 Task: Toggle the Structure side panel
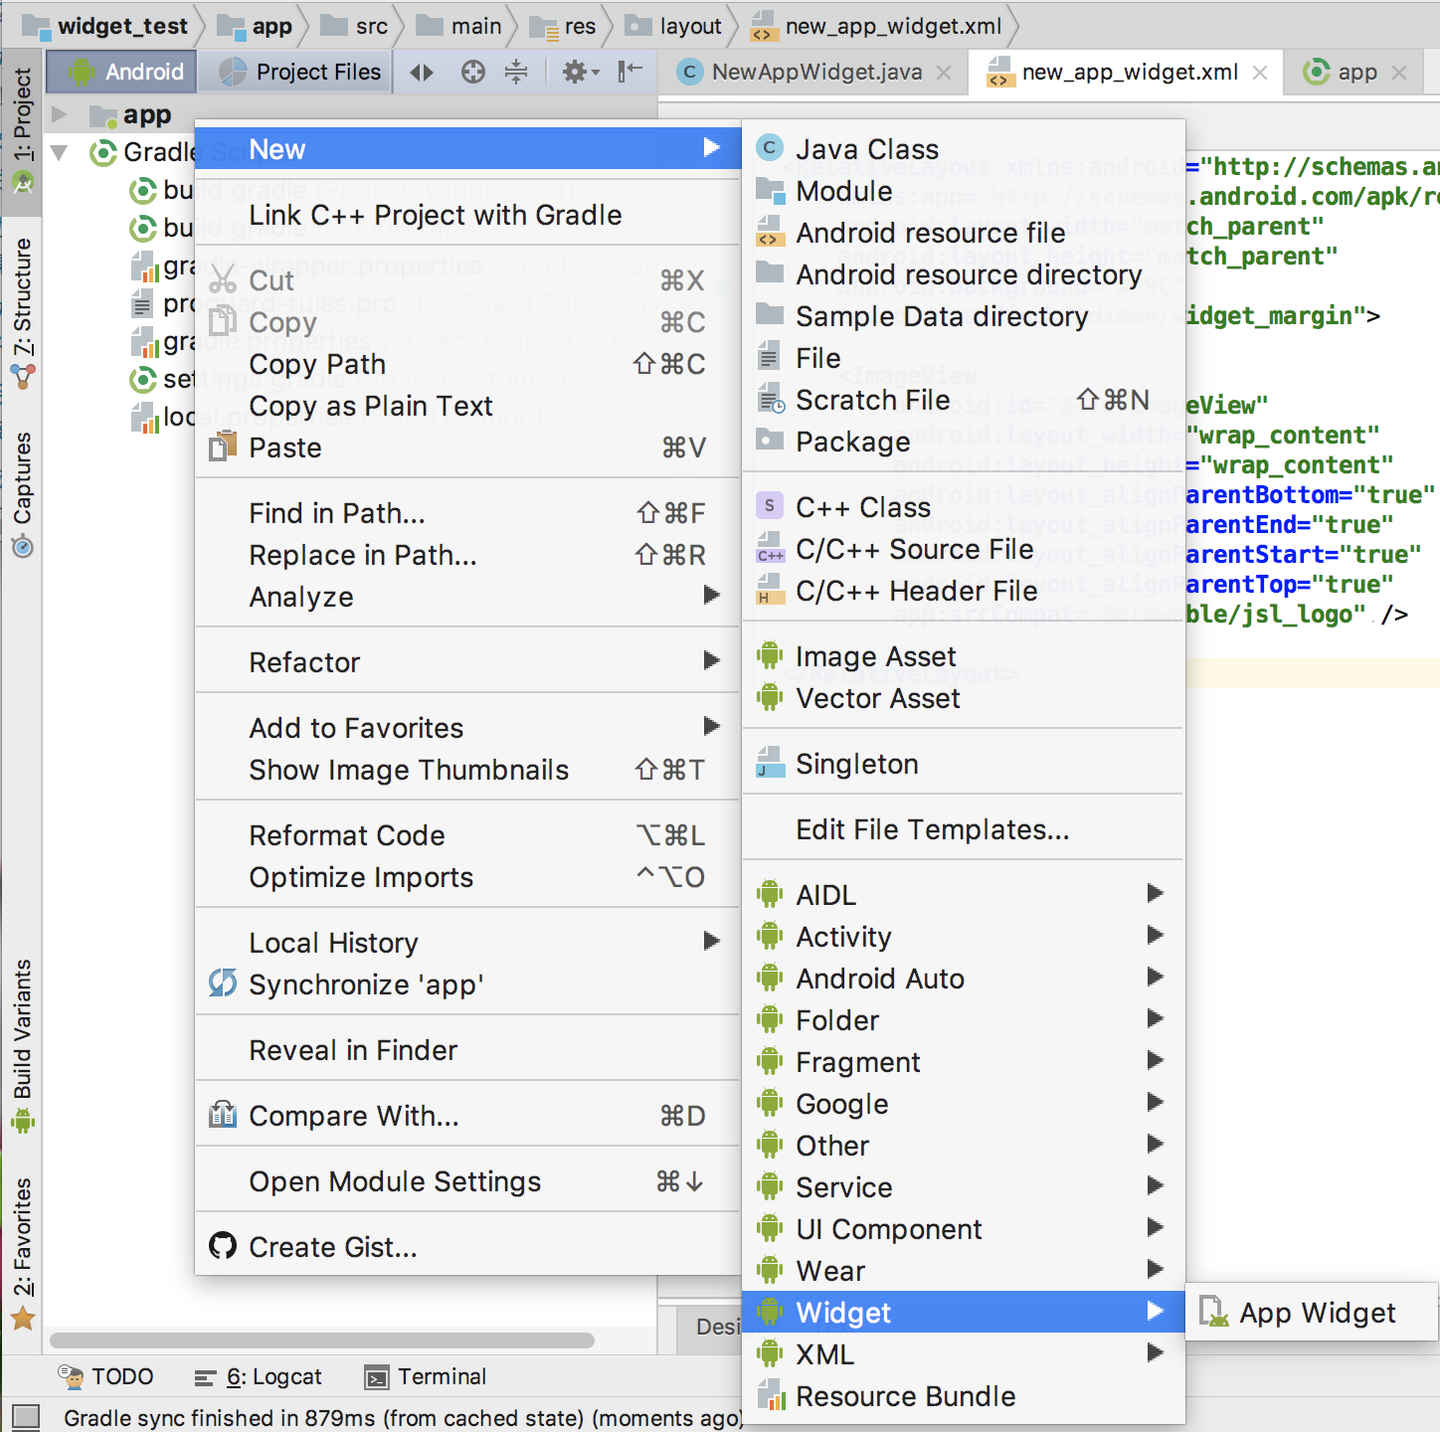point(22,313)
